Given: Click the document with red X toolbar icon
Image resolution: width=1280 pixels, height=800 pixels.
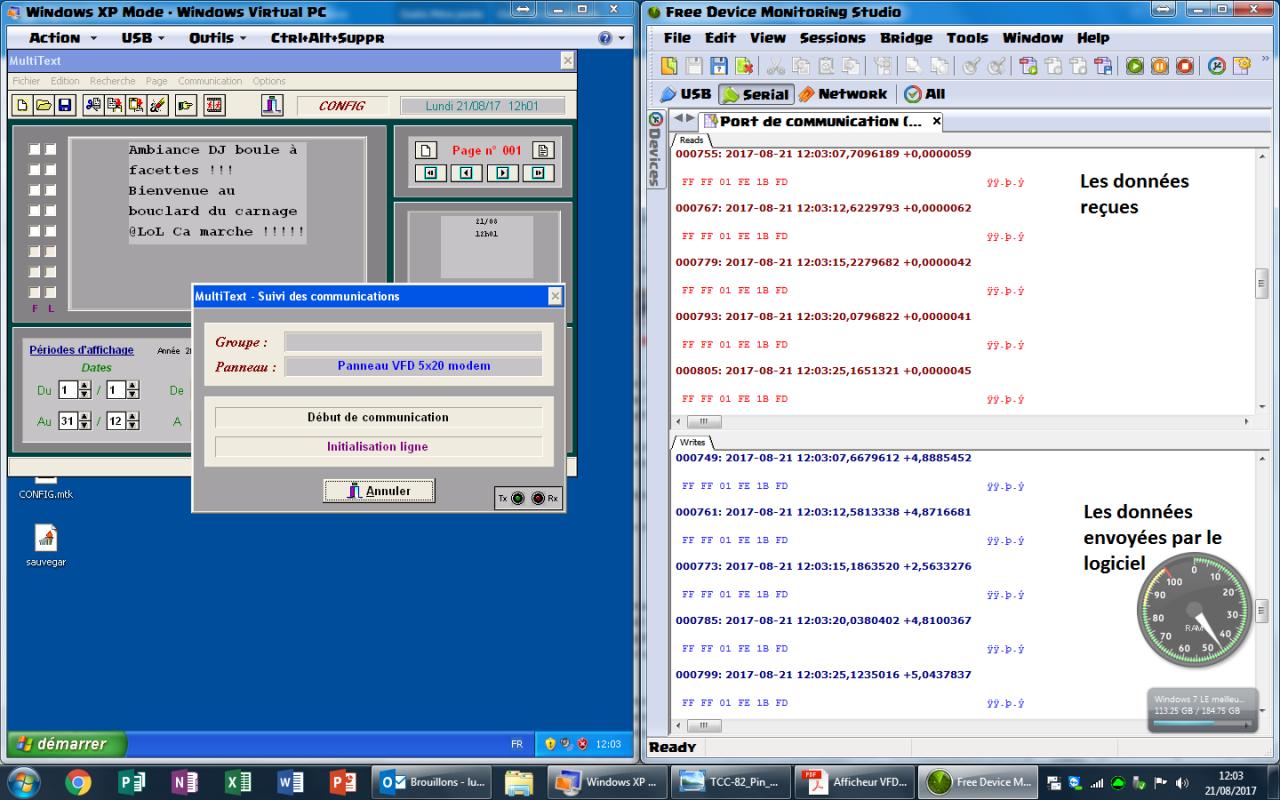Looking at the screenshot, I should 744,66.
